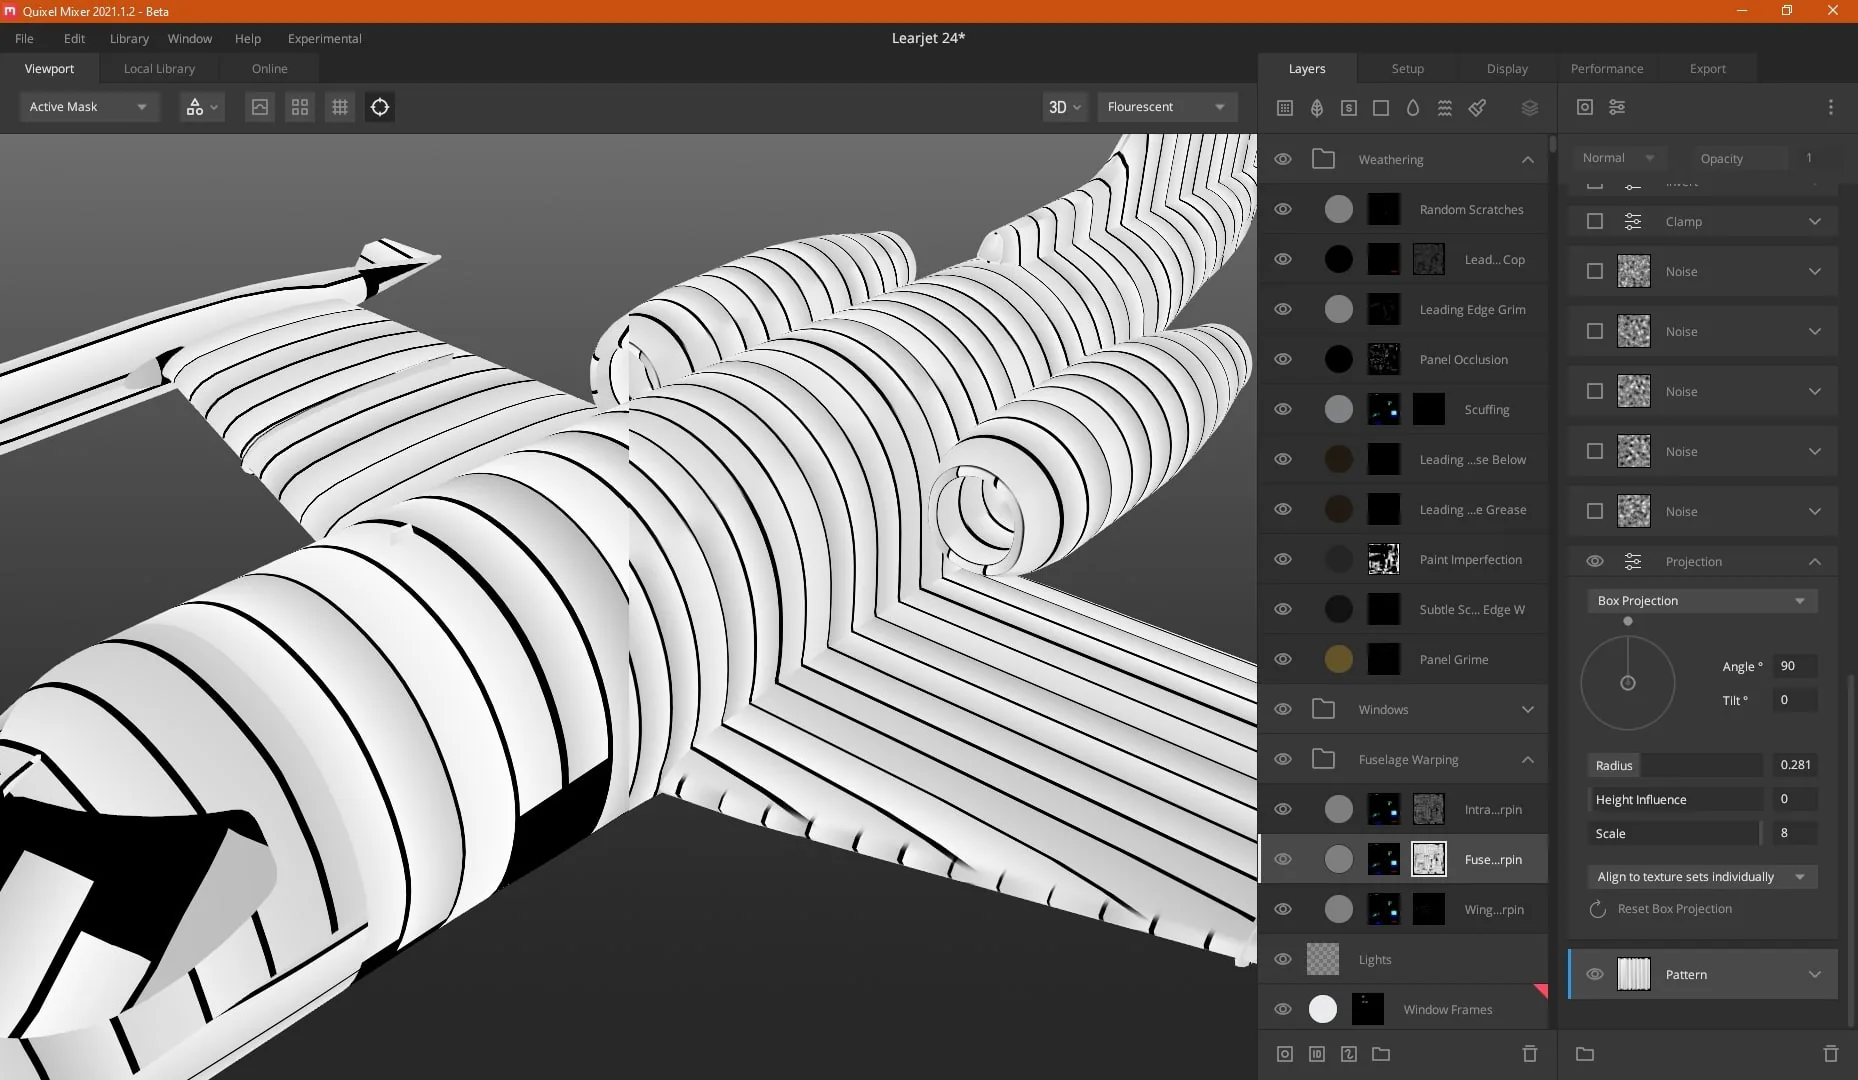The height and width of the screenshot is (1080, 1858).
Task: Click the Scale value input field
Action: tap(1795, 833)
